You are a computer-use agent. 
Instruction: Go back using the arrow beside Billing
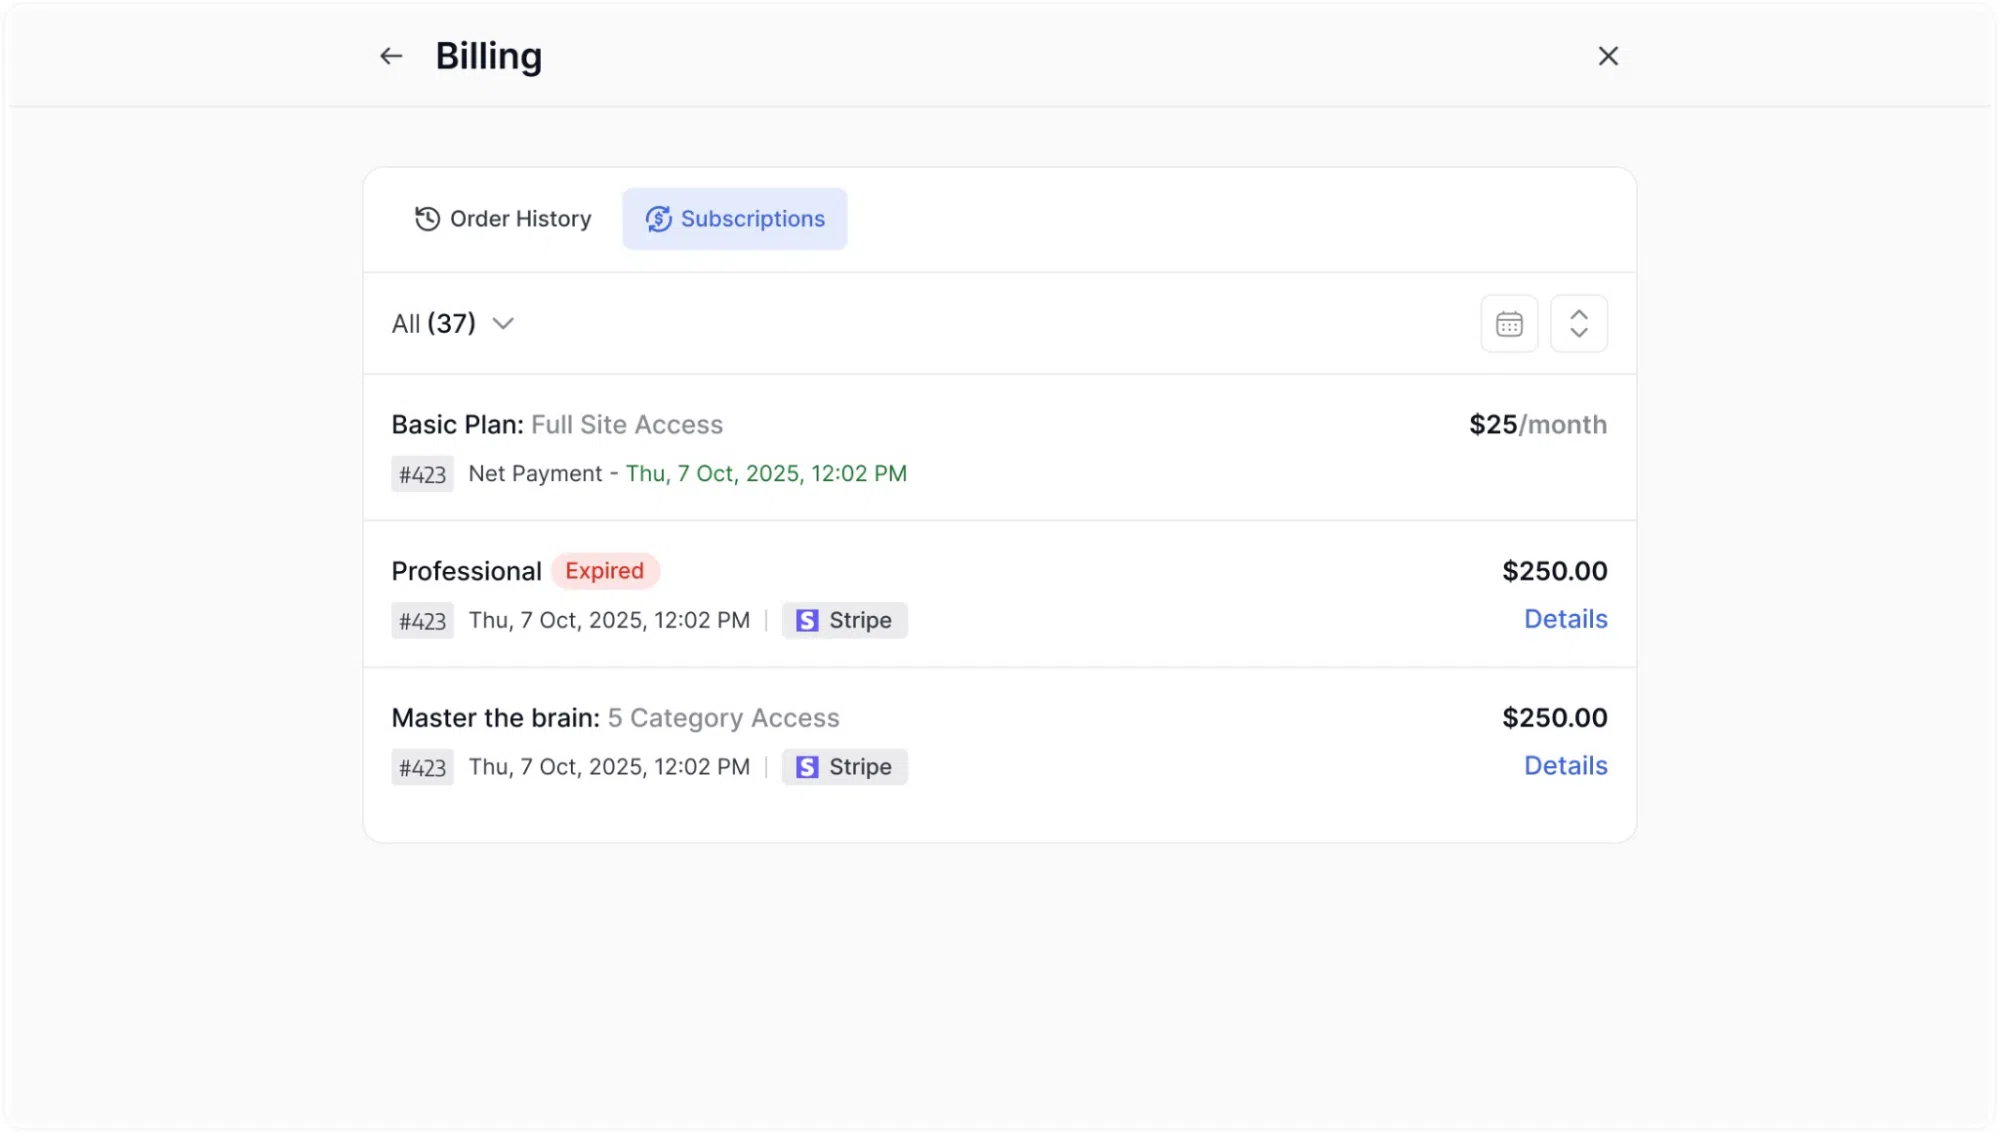click(x=391, y=56)
